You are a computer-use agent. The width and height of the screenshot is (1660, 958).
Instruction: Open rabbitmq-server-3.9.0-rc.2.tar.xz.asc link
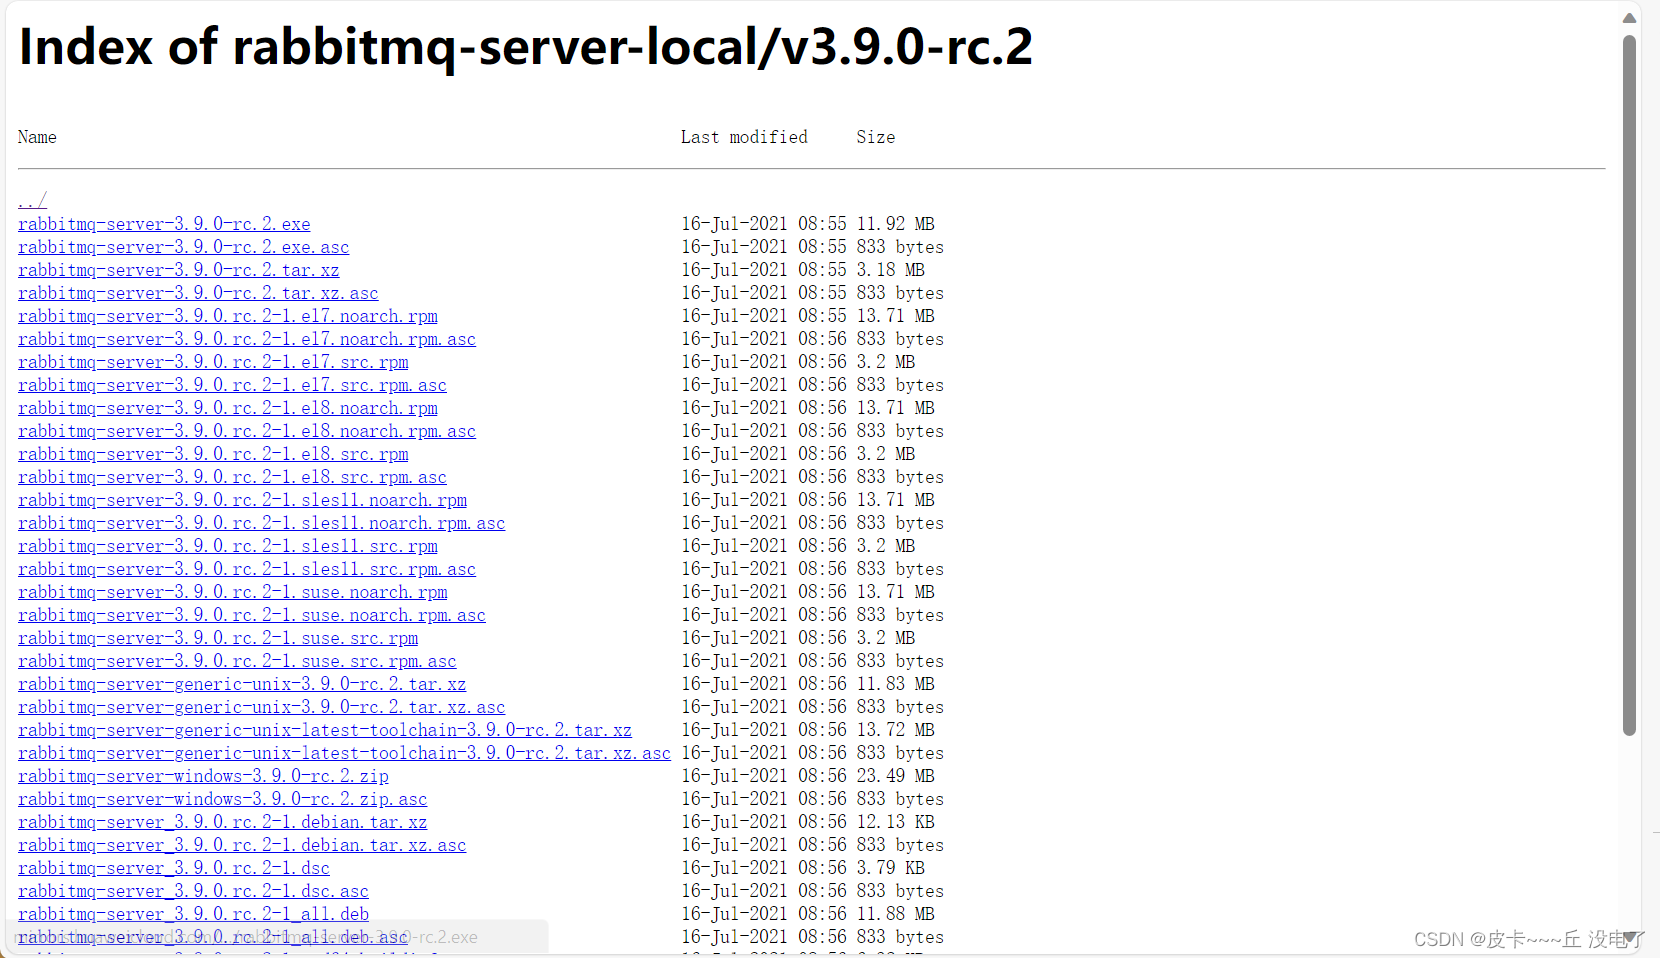(x=197, y=293)
